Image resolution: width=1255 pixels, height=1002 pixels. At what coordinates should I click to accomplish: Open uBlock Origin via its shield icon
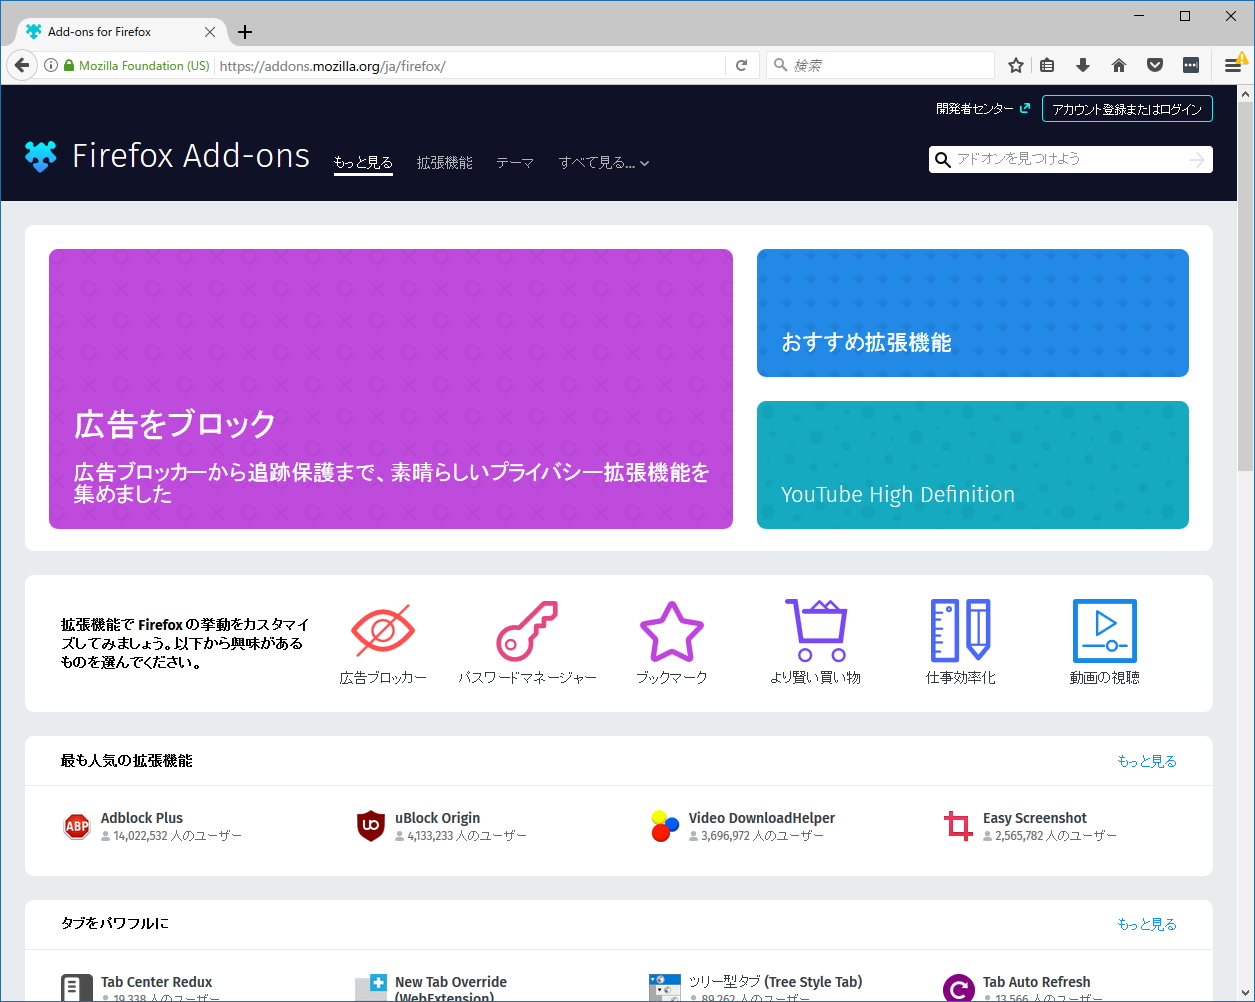tap(371, 825)
